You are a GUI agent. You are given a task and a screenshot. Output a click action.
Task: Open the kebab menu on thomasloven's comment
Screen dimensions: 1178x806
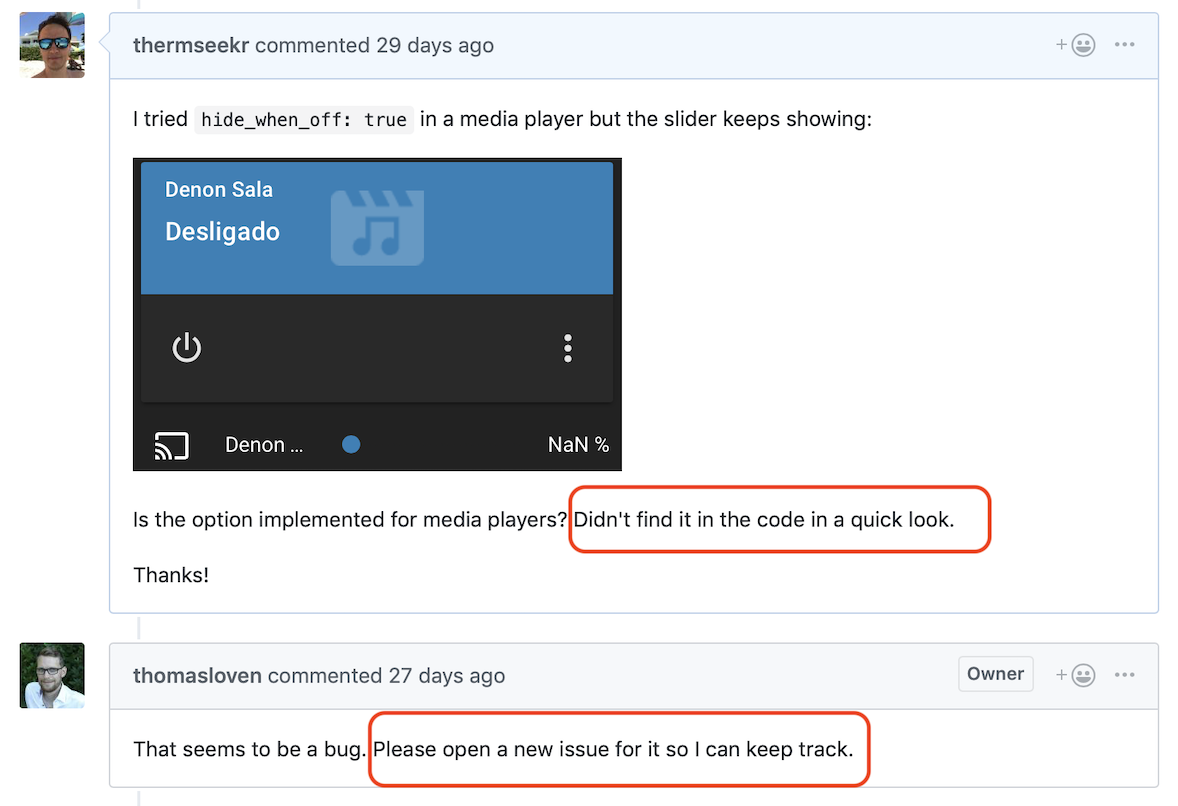click(x=1125, y=674)
